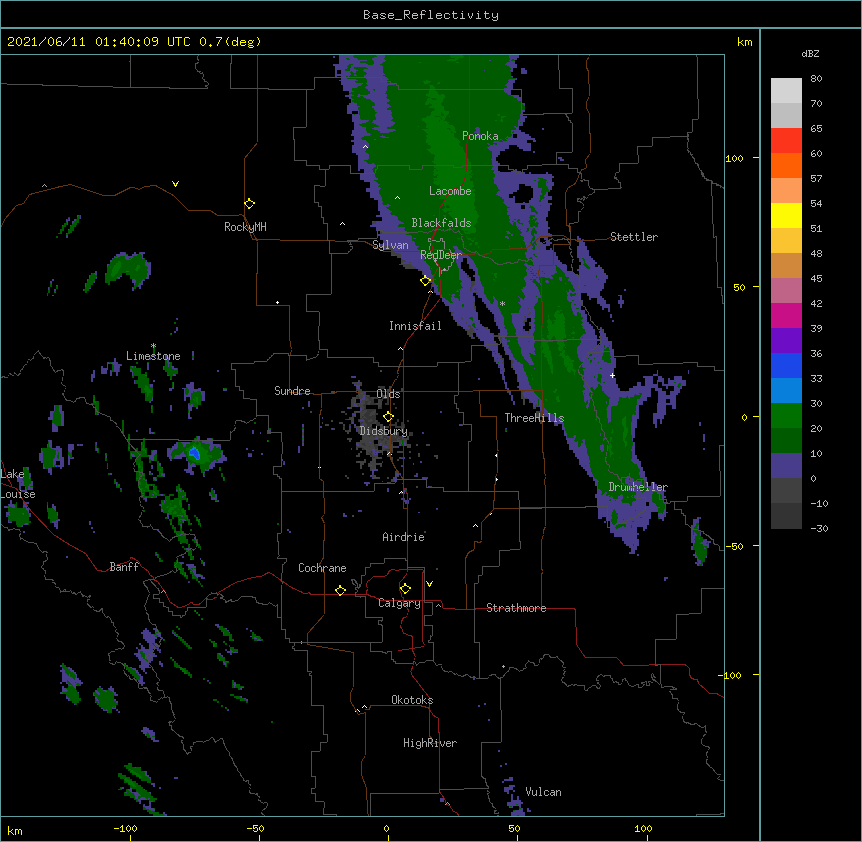This screenshot has width=862, height=842.
Task: Click the blue storm cell core east of Lake Louise
Action: click(194, 453)
